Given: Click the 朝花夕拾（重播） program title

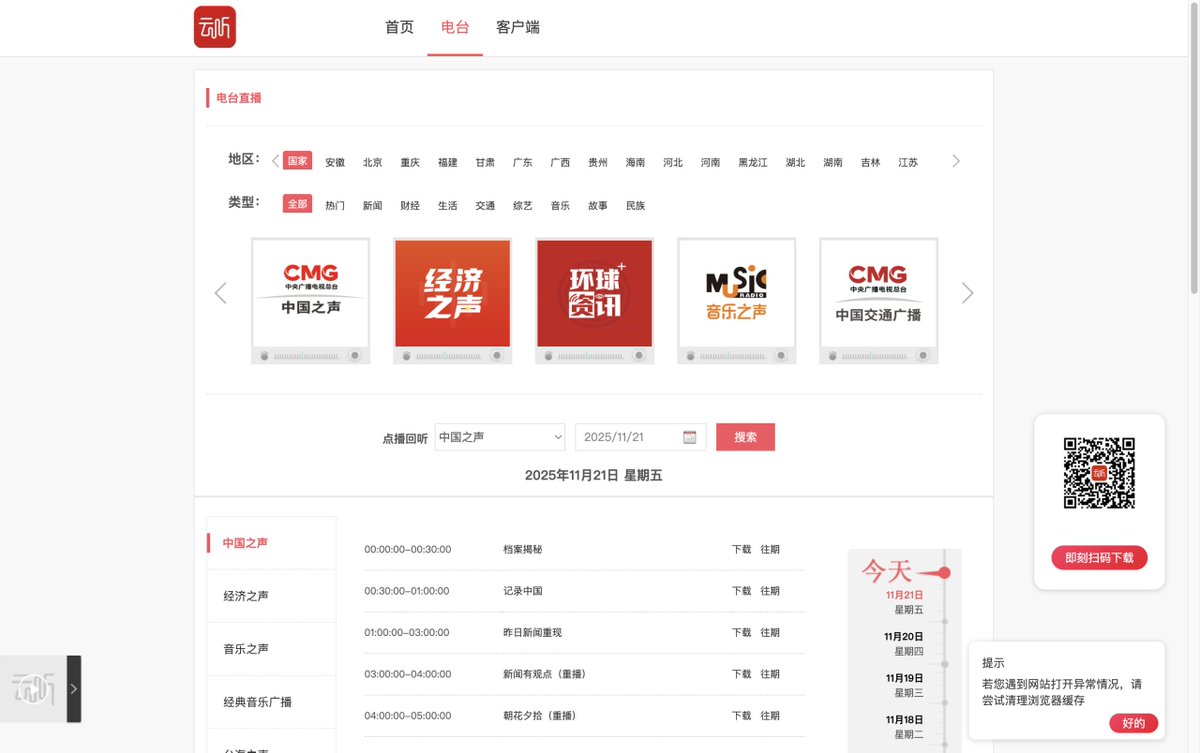Looking at the screenshot, I should pos(540,716).
